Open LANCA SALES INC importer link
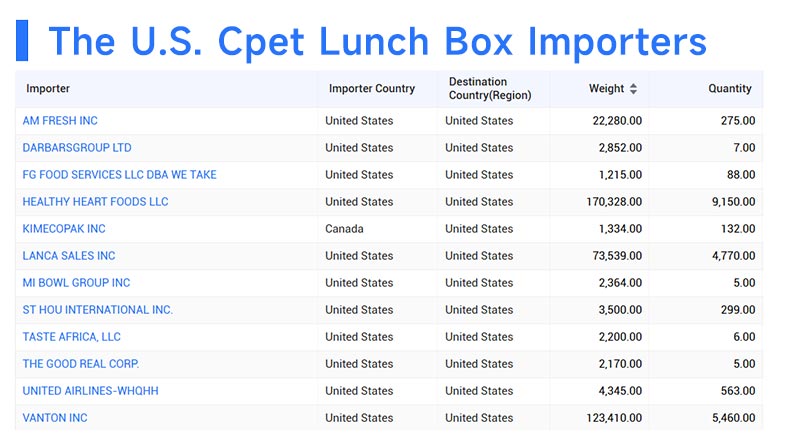This screenshot has width=790, height=436. tap(69, 256)
